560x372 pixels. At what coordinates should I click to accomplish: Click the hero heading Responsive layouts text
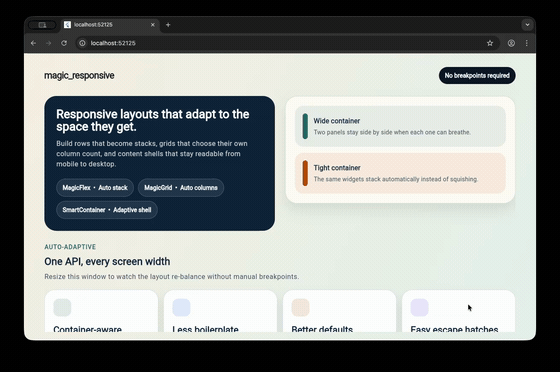click(152, 120)
